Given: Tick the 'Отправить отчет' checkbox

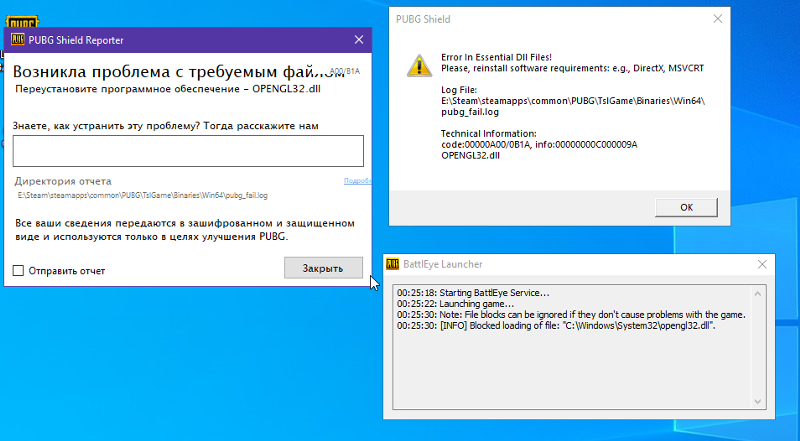Looking at the screenshot, I should click(18, 271).
